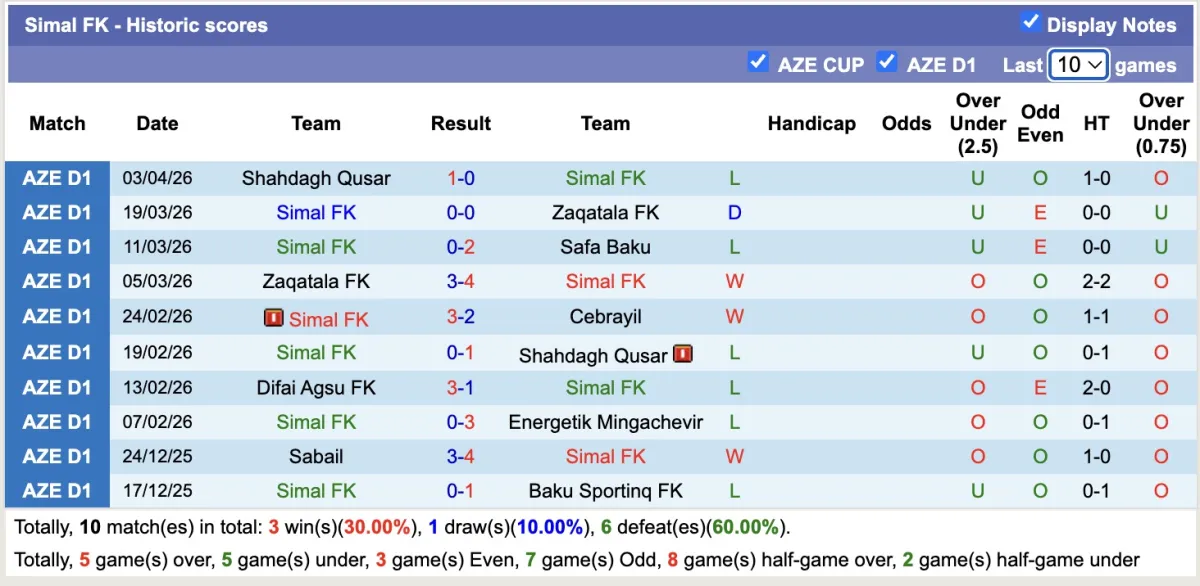Click the Odd Even column header
Screen dimensions: 1200x586
[1040, 124]
